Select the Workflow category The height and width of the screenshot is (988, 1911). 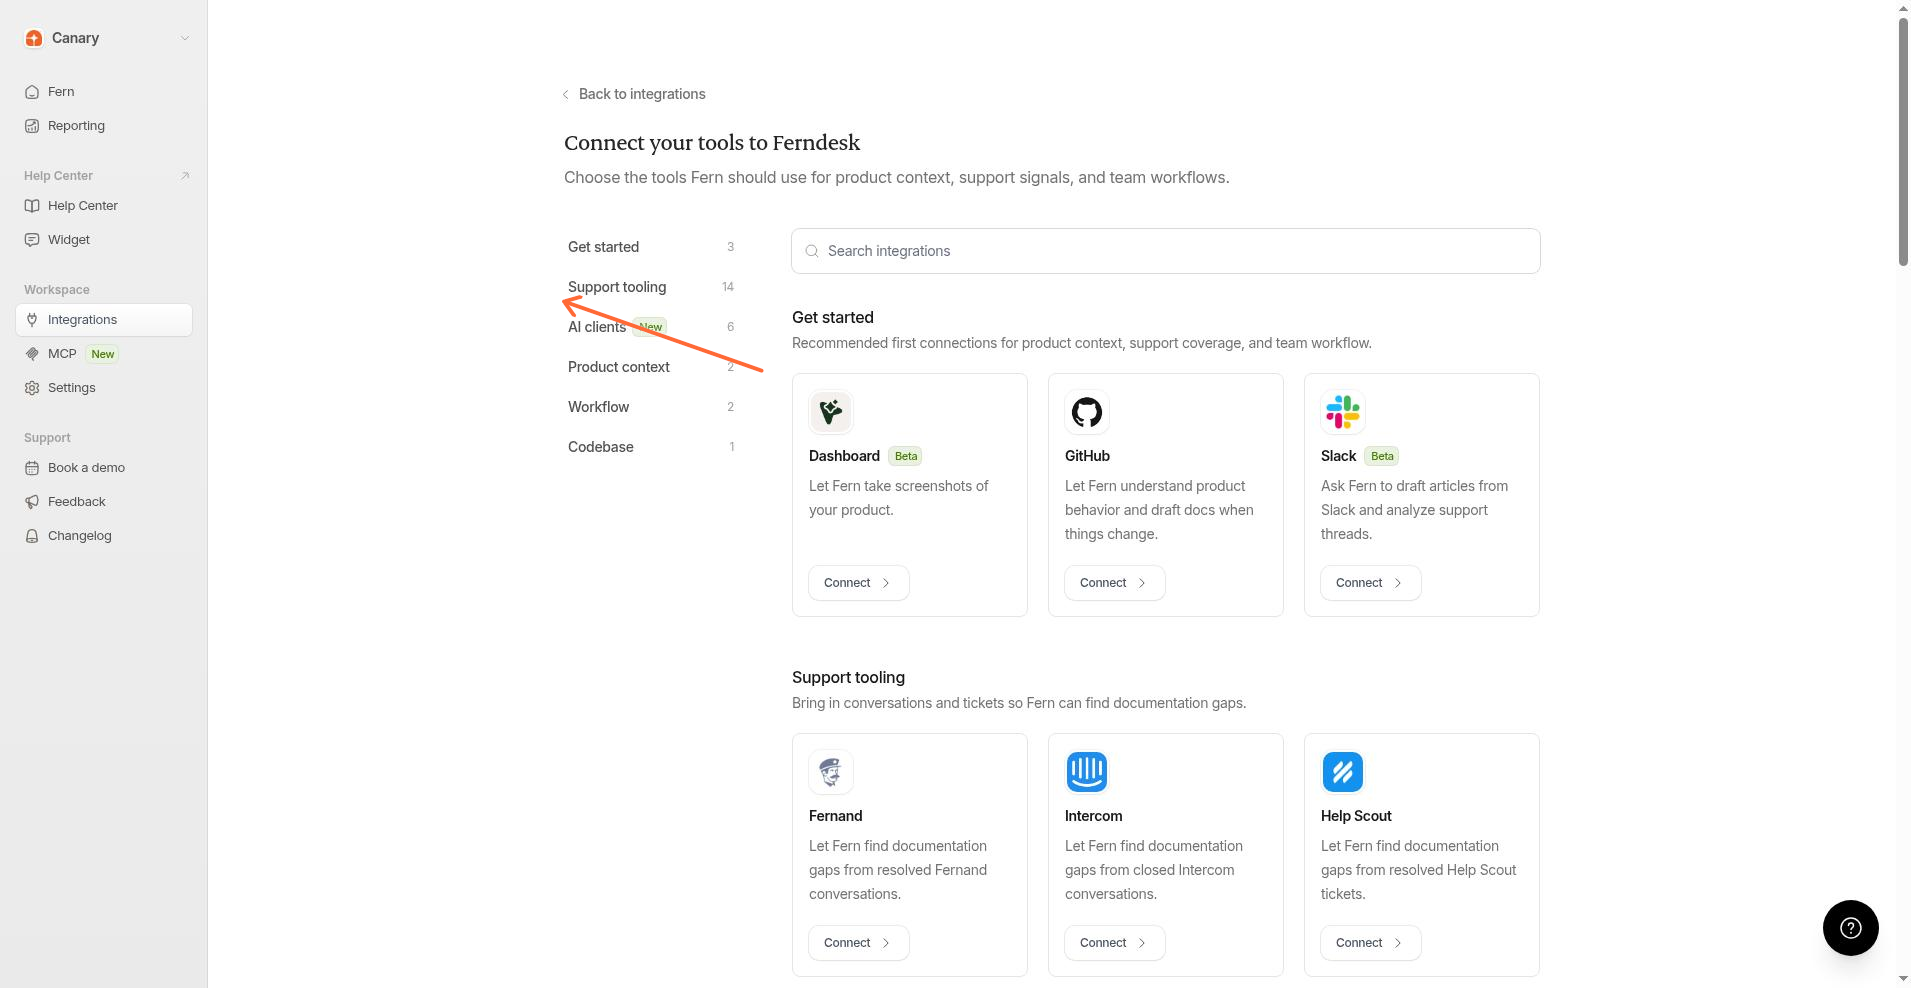pyautogui.click(x=652, y=407)
